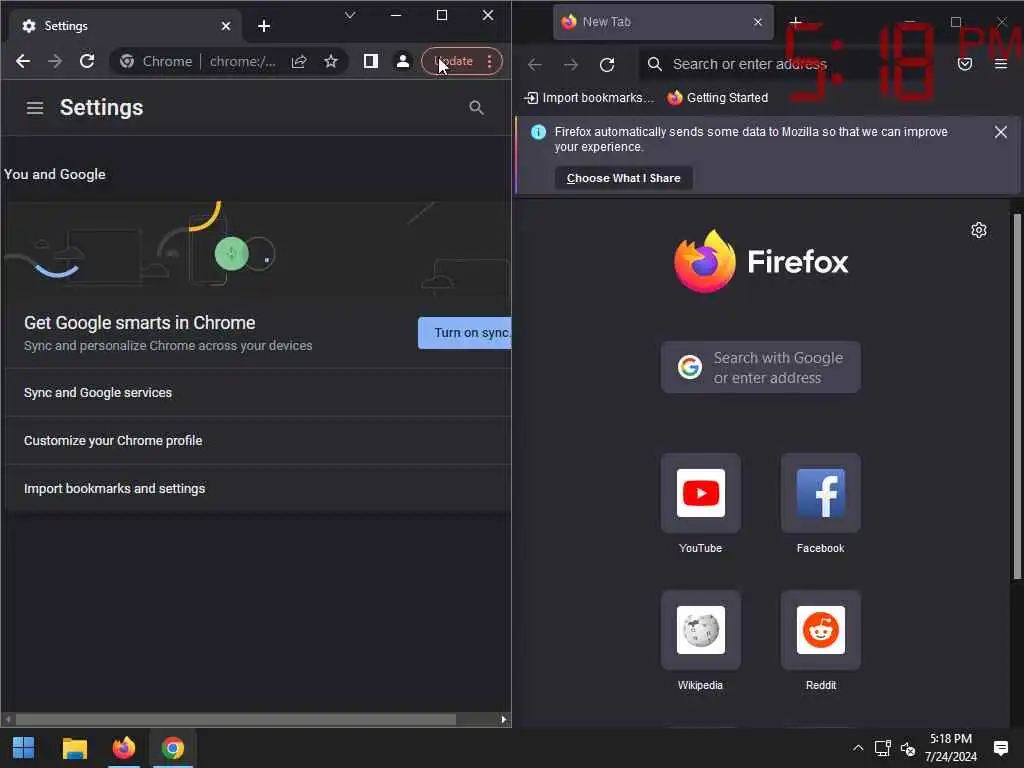Select Firefox New Tab tab
The width and height of the screenshot is (1024, 768).
pos(663,22)
